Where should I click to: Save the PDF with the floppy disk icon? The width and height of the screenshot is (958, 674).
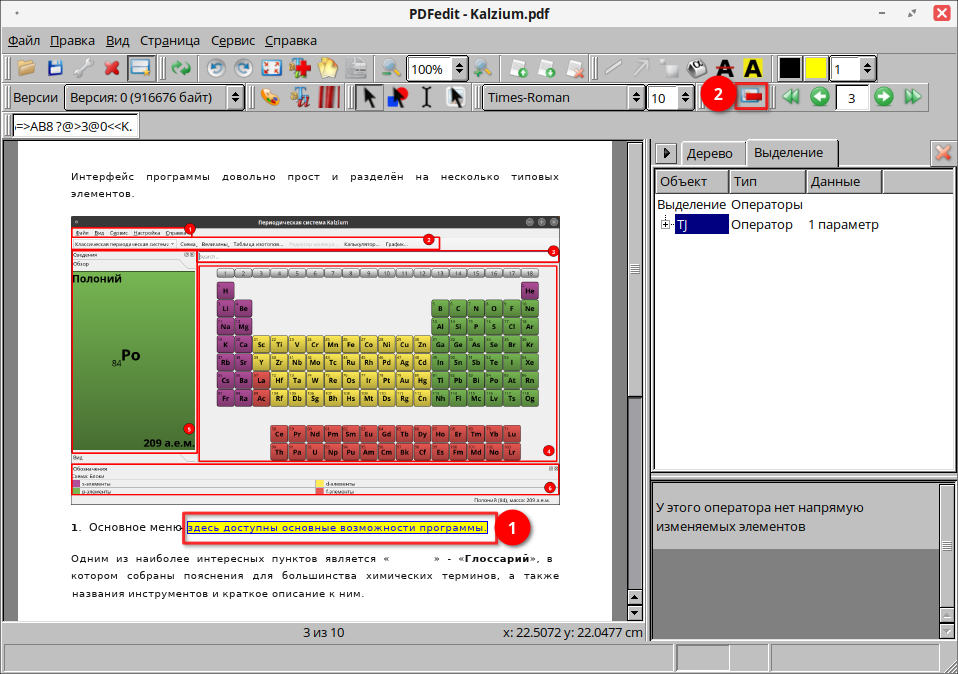55,68
